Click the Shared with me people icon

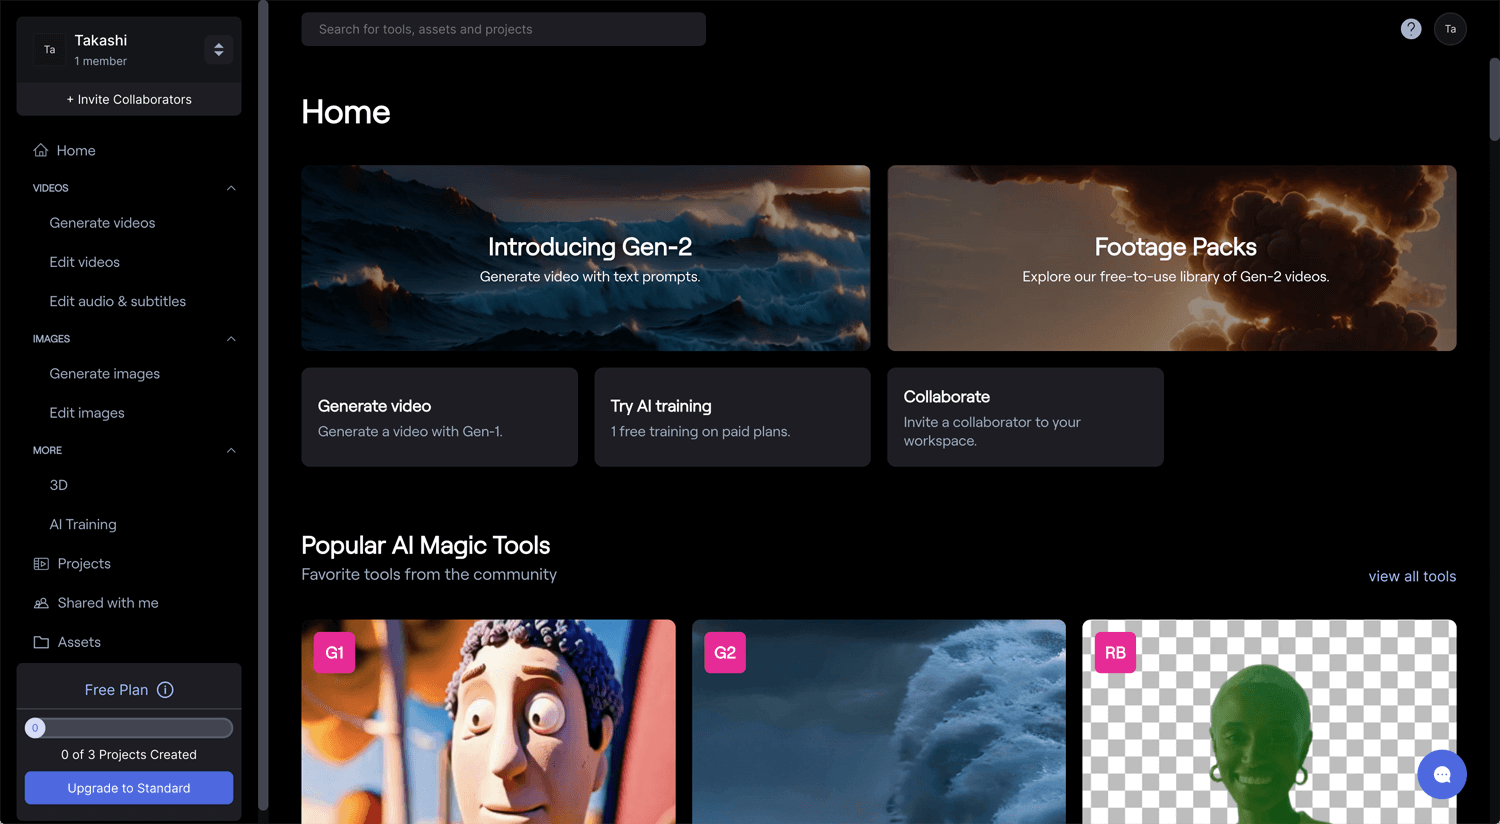(41, 603)
